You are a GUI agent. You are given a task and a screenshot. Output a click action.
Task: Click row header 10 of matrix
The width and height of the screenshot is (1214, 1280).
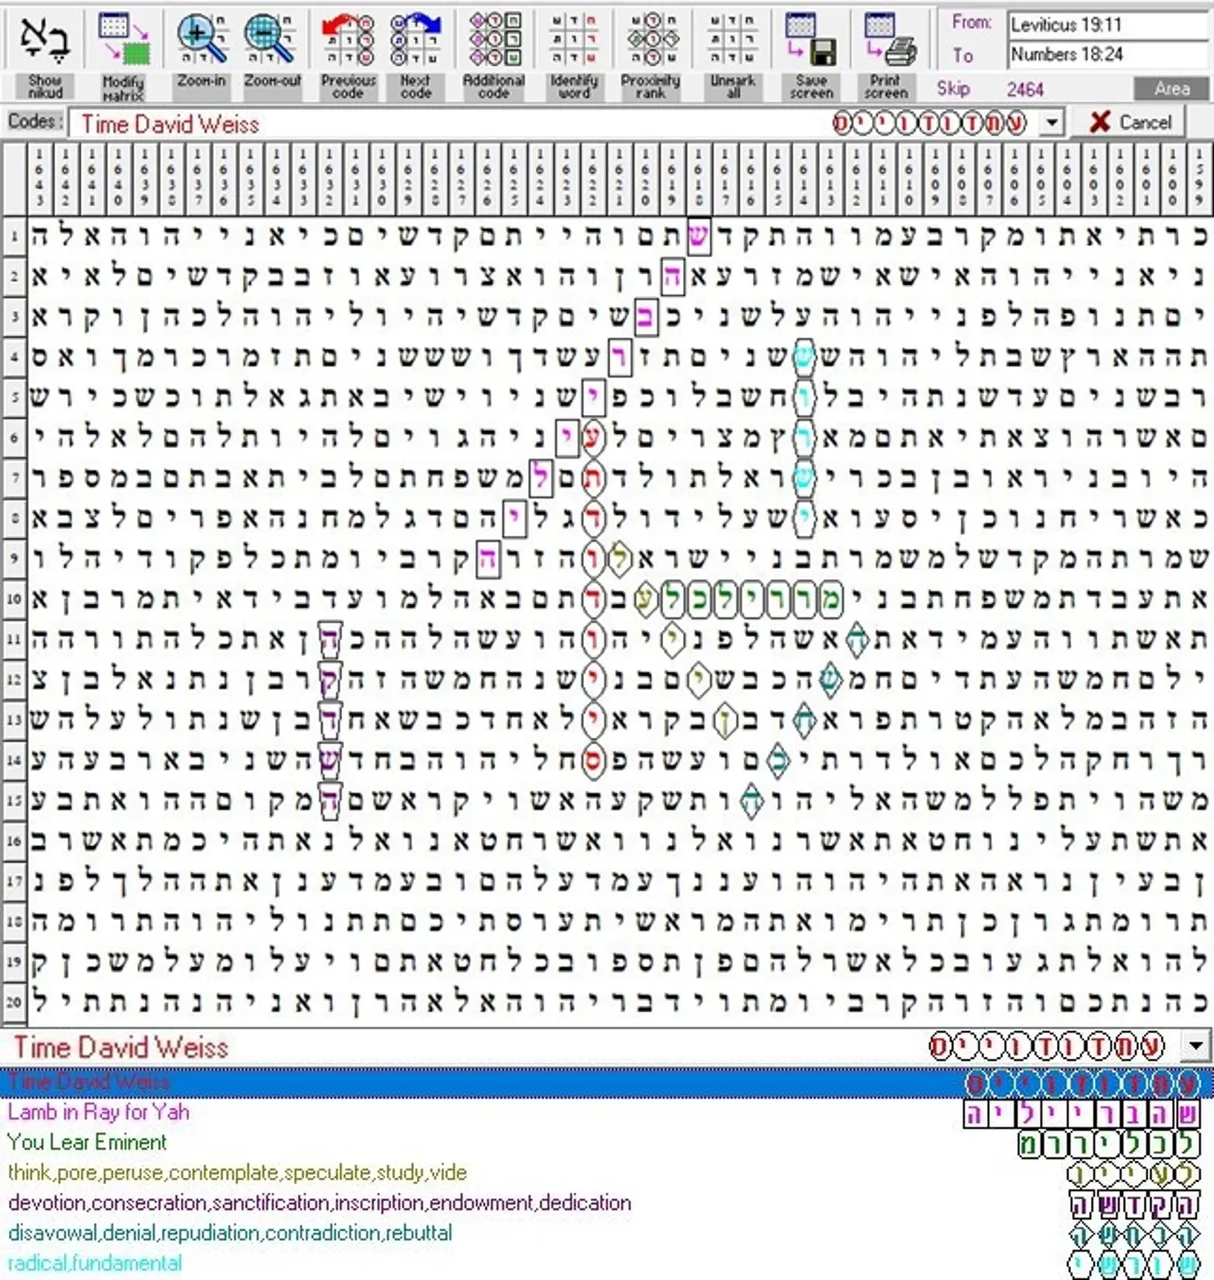click(14, 599)
